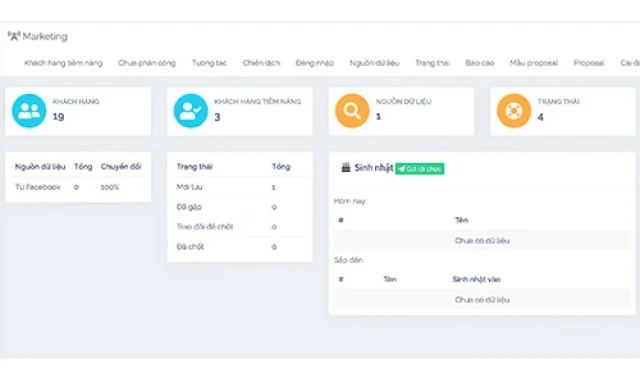Click the Marketing page title
640x373 pixels.
(45, 37)
